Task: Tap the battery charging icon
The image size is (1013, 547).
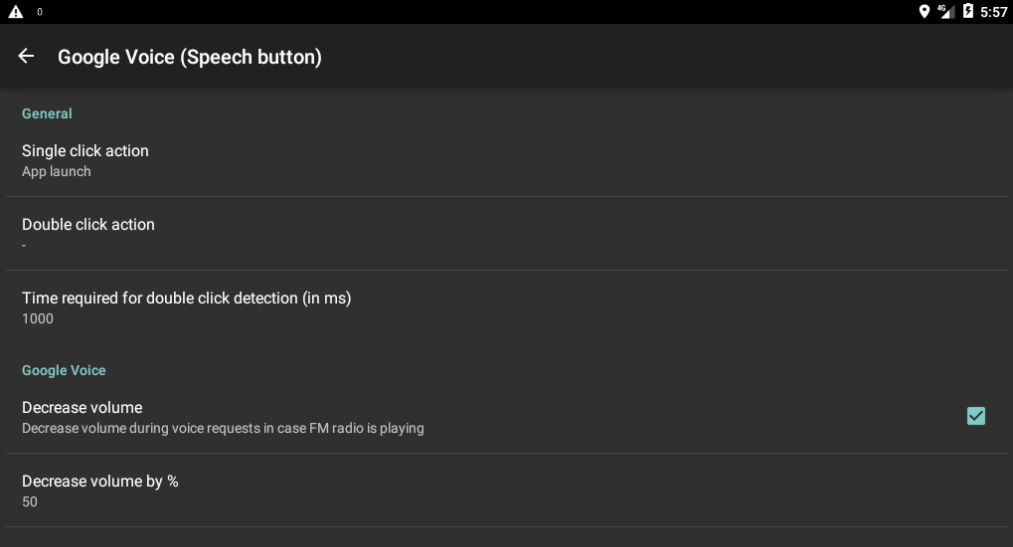Action: coord(967,12)
